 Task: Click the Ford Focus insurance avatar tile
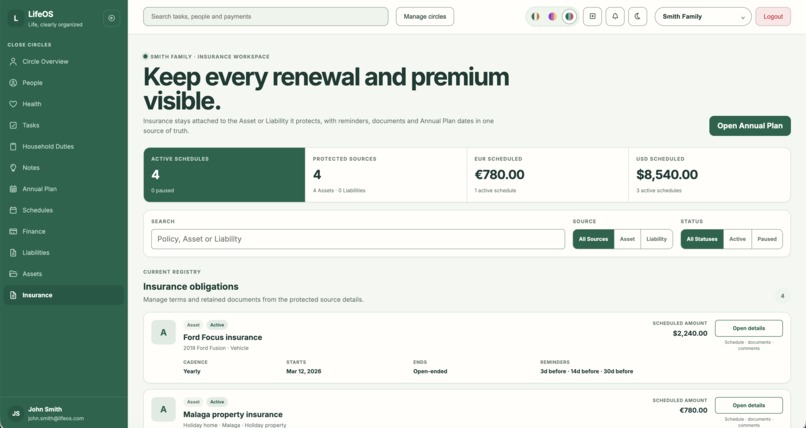[x=163, y=332]
